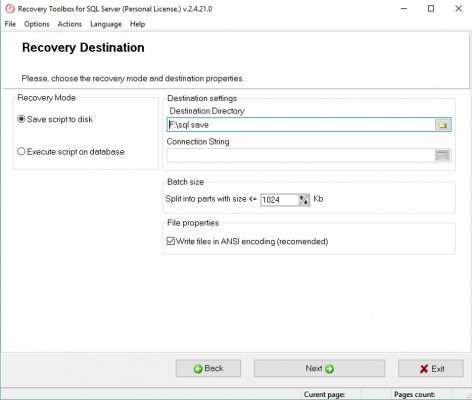Click the red X icon on the Exit button
This screenshot has height=400, width=472.
click(x=424, y=369)
